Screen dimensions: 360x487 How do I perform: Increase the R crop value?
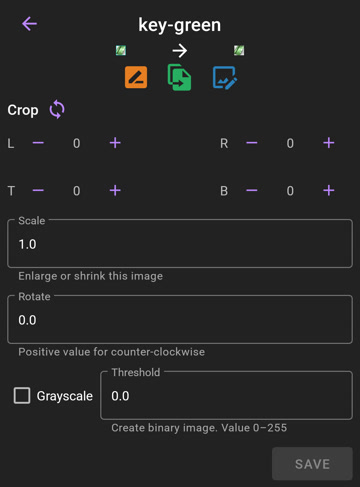click(x=329, y=143)
